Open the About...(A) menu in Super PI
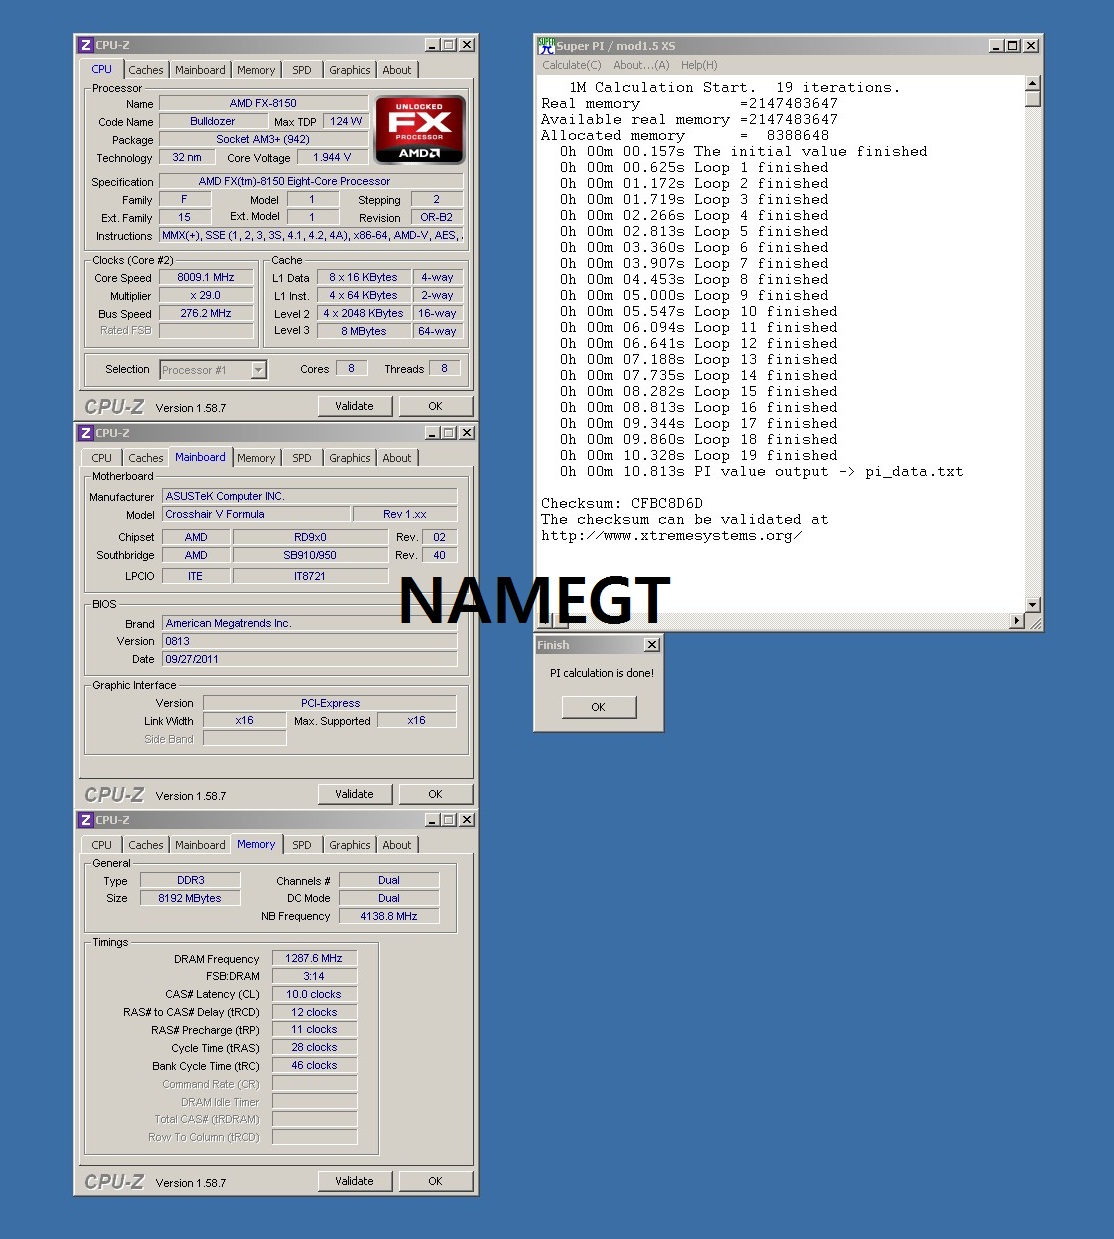Image resolution: width=1114 pixels, height=1239 pixels. [x=641, y=65]
